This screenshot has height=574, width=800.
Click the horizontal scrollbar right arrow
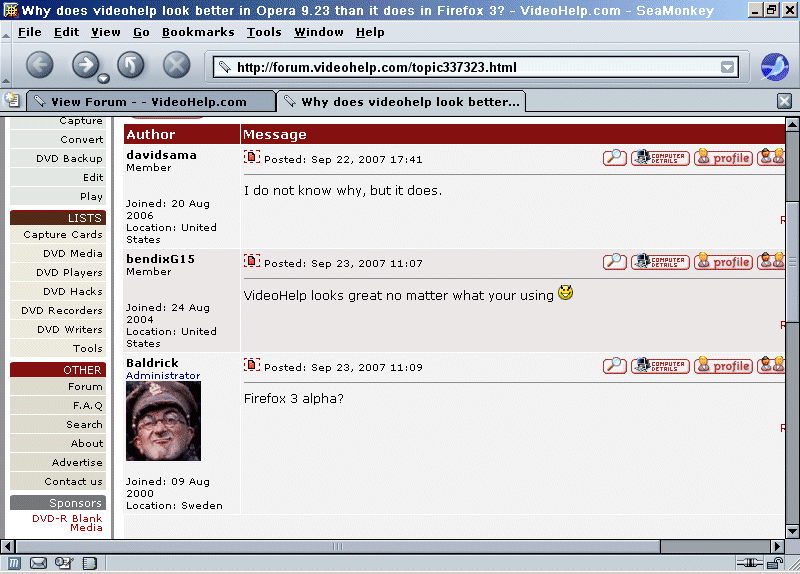click(x=777, y=546)
